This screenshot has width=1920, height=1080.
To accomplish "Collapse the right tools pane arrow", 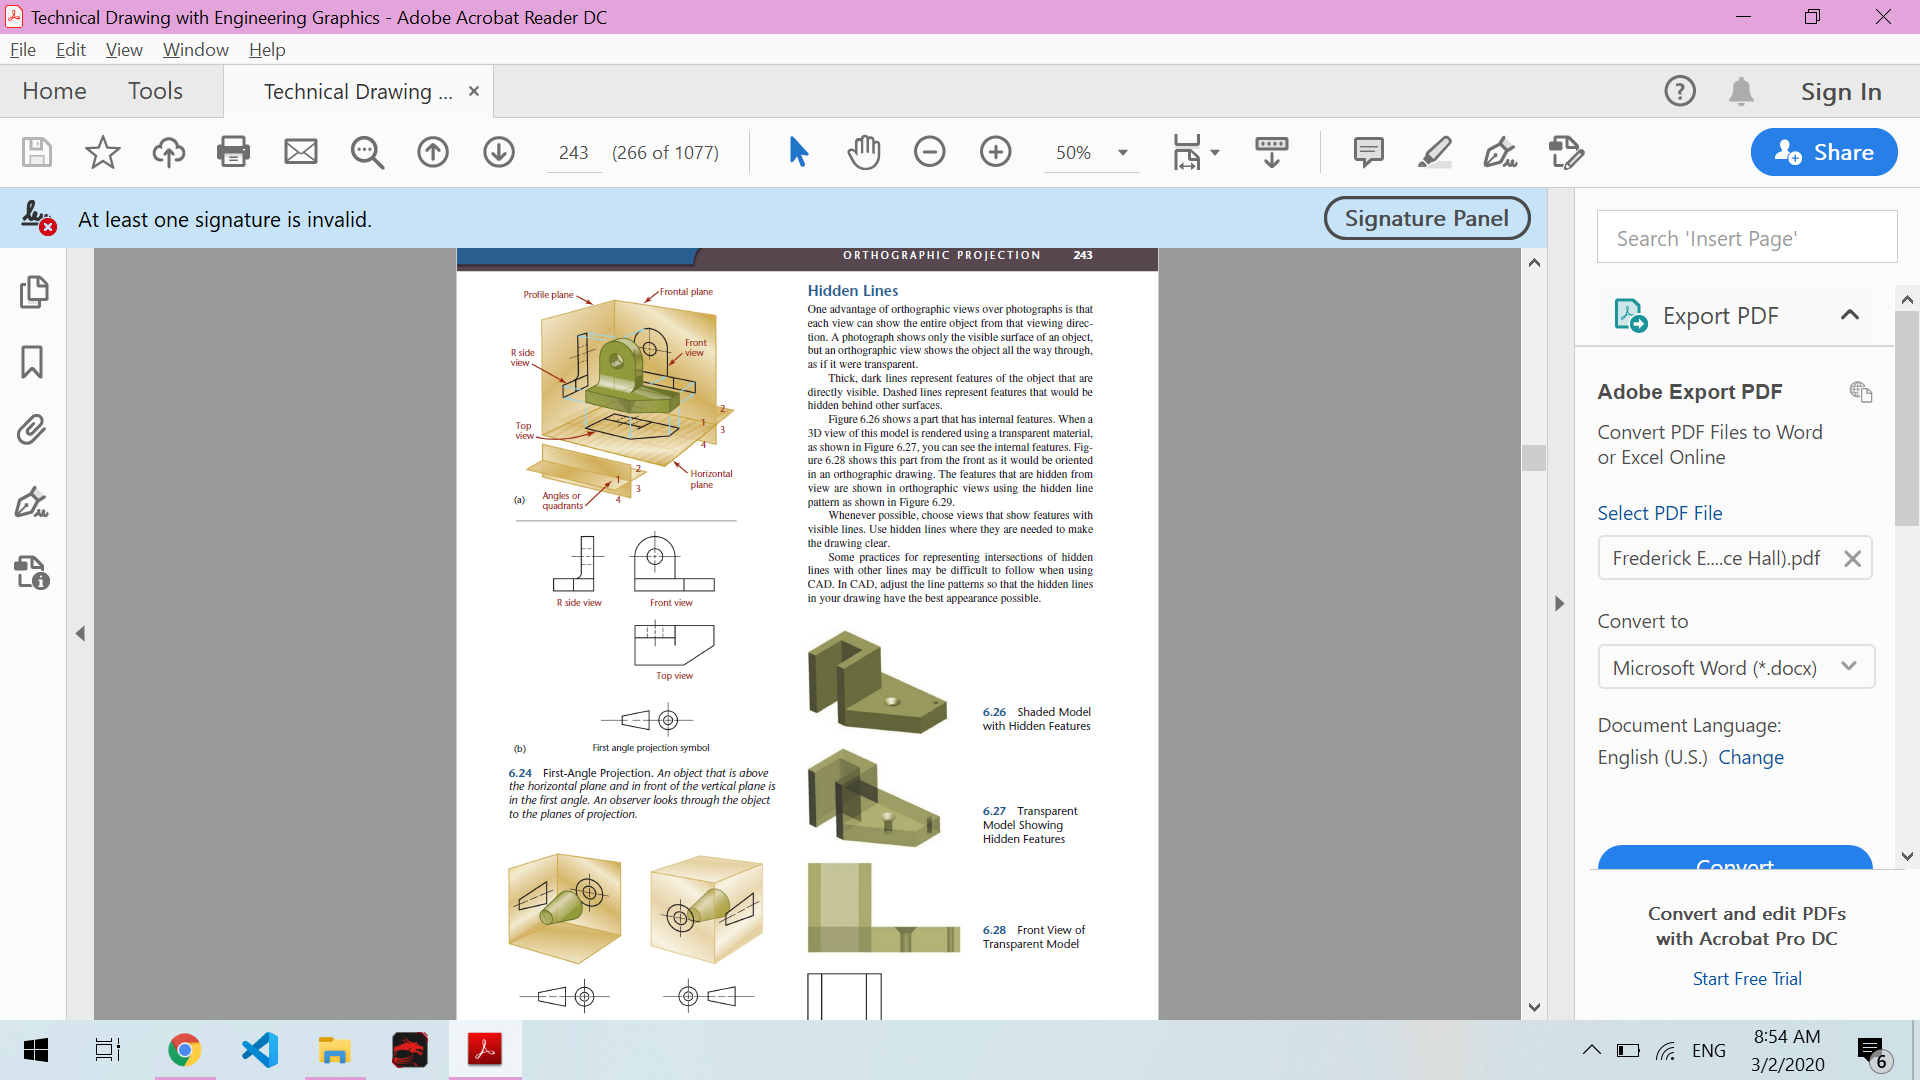I will [1559, 603].
